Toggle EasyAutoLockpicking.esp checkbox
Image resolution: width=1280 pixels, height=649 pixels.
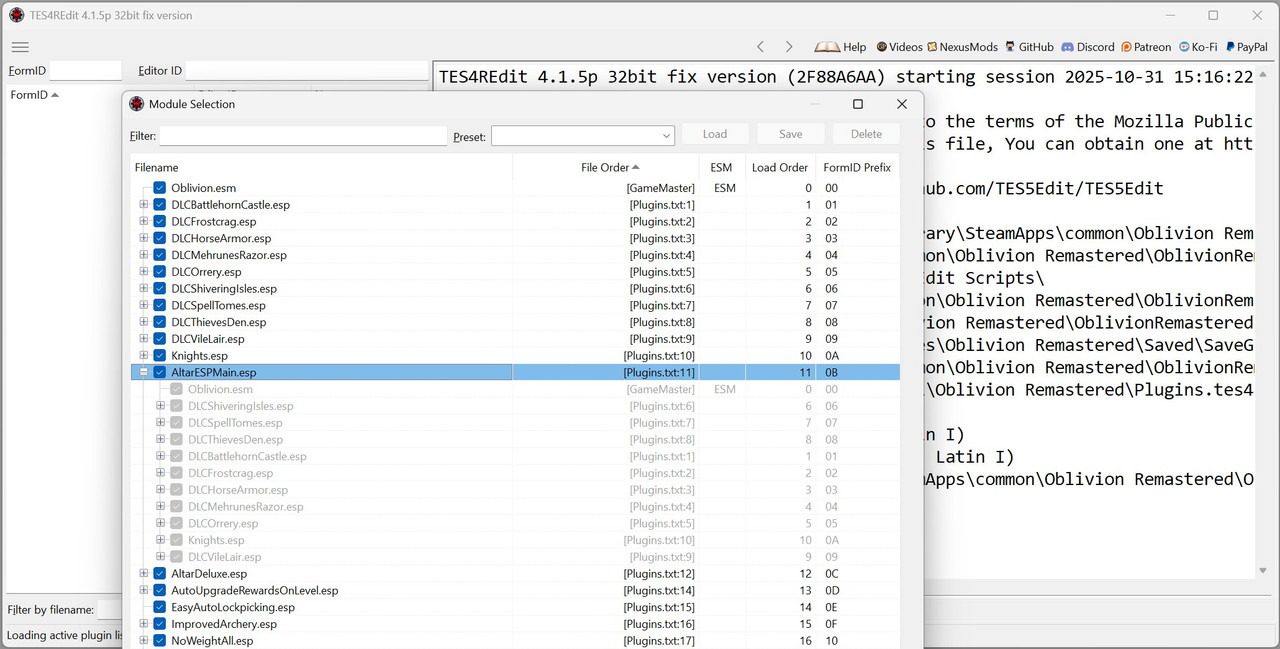[160, 607]
